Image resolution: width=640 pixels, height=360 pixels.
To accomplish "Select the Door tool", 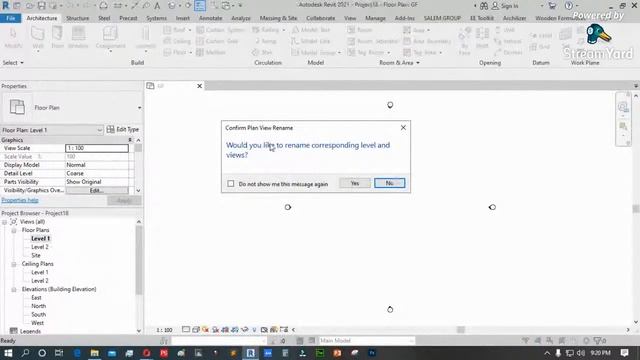I will pyautogui.click(x=58, y=38).
